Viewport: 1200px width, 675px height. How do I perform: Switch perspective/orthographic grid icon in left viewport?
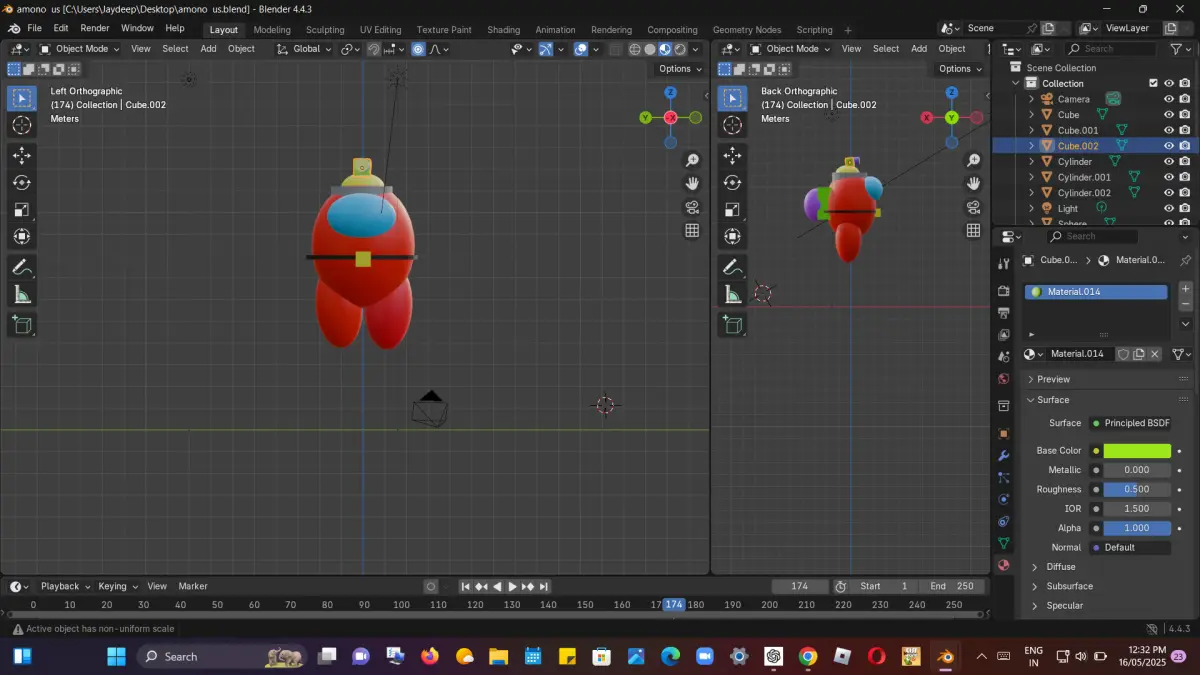coord(692,230)
